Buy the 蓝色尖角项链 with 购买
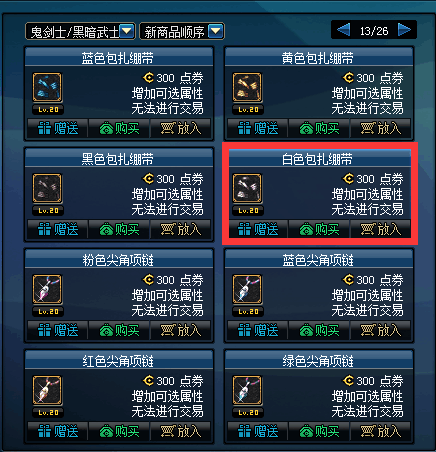 pos(319,330)
